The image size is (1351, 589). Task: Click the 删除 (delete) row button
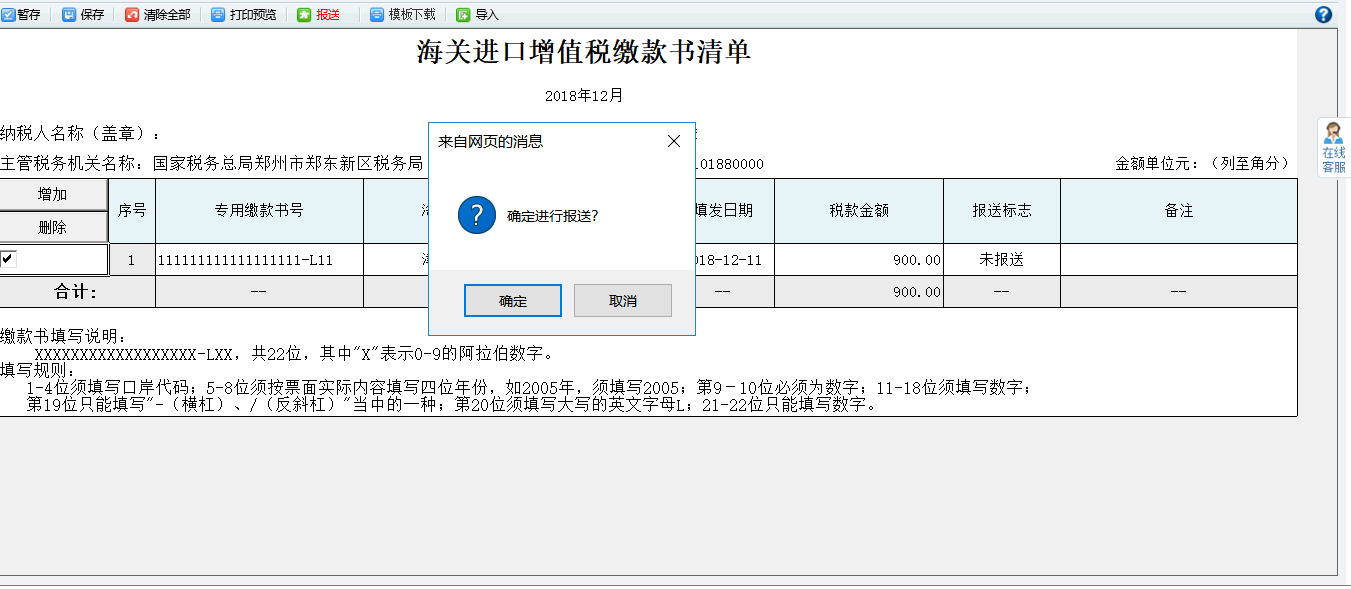54,226
